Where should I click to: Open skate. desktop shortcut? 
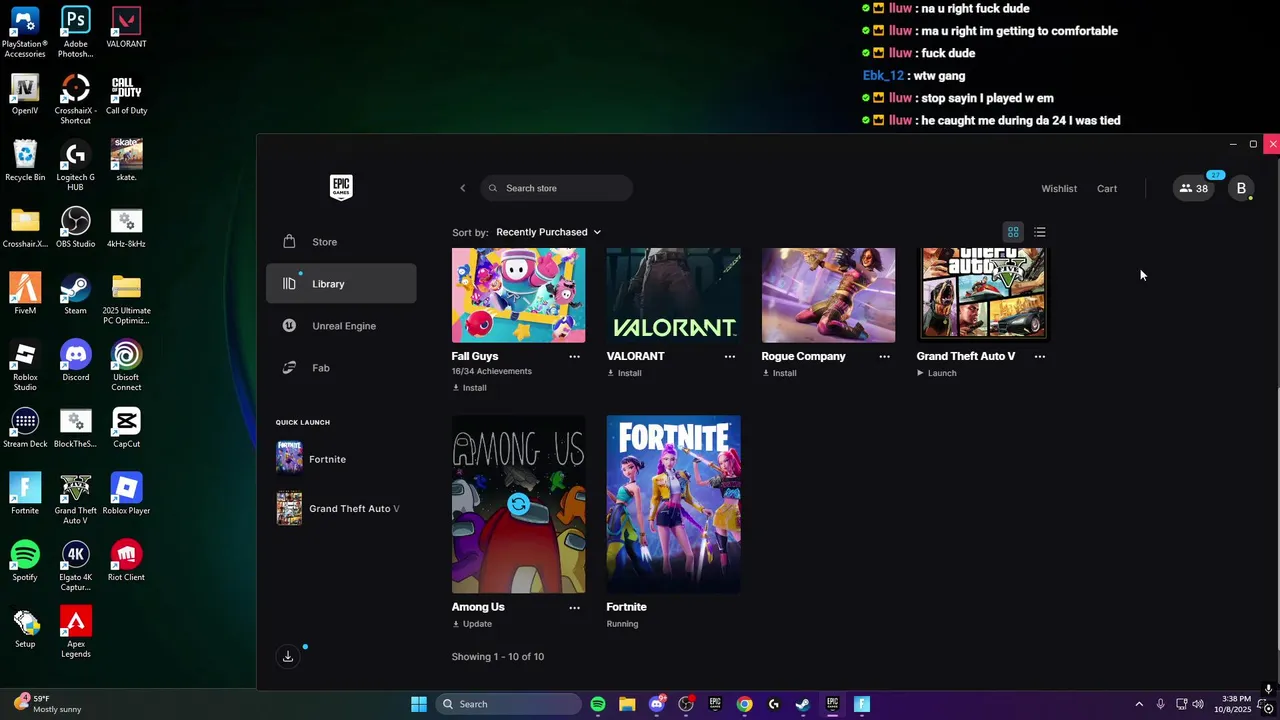click(126, 162)
